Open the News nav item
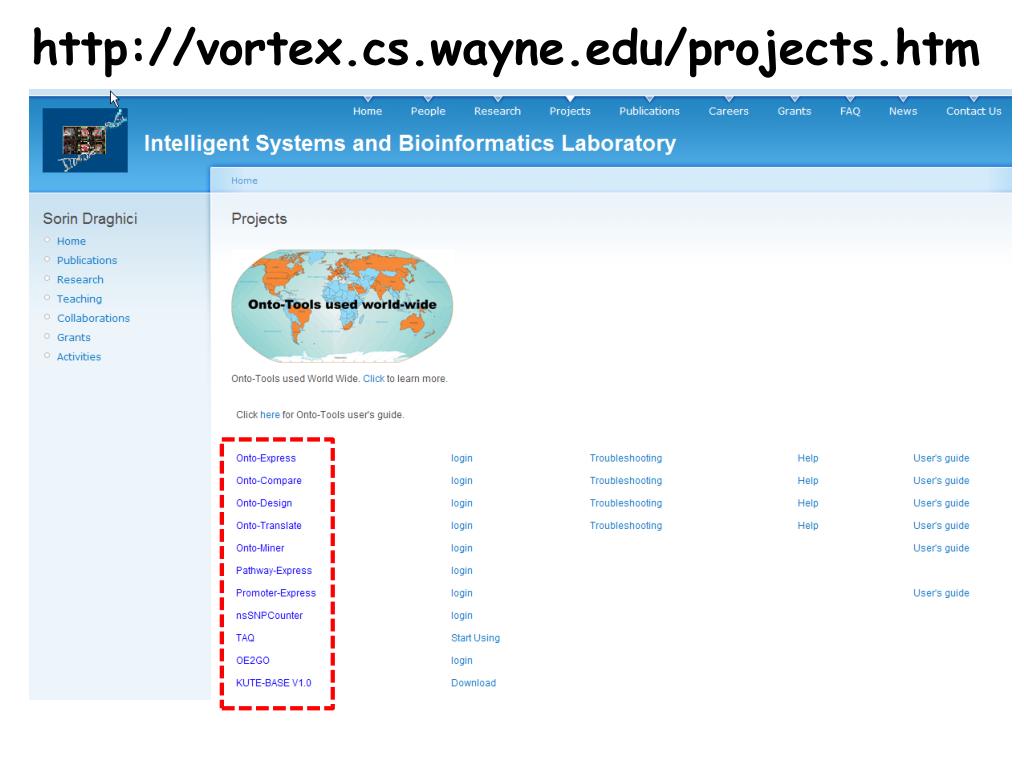The height and width of the screenshot is (768, 1024). pyautogui.click(x=903, y=111)
